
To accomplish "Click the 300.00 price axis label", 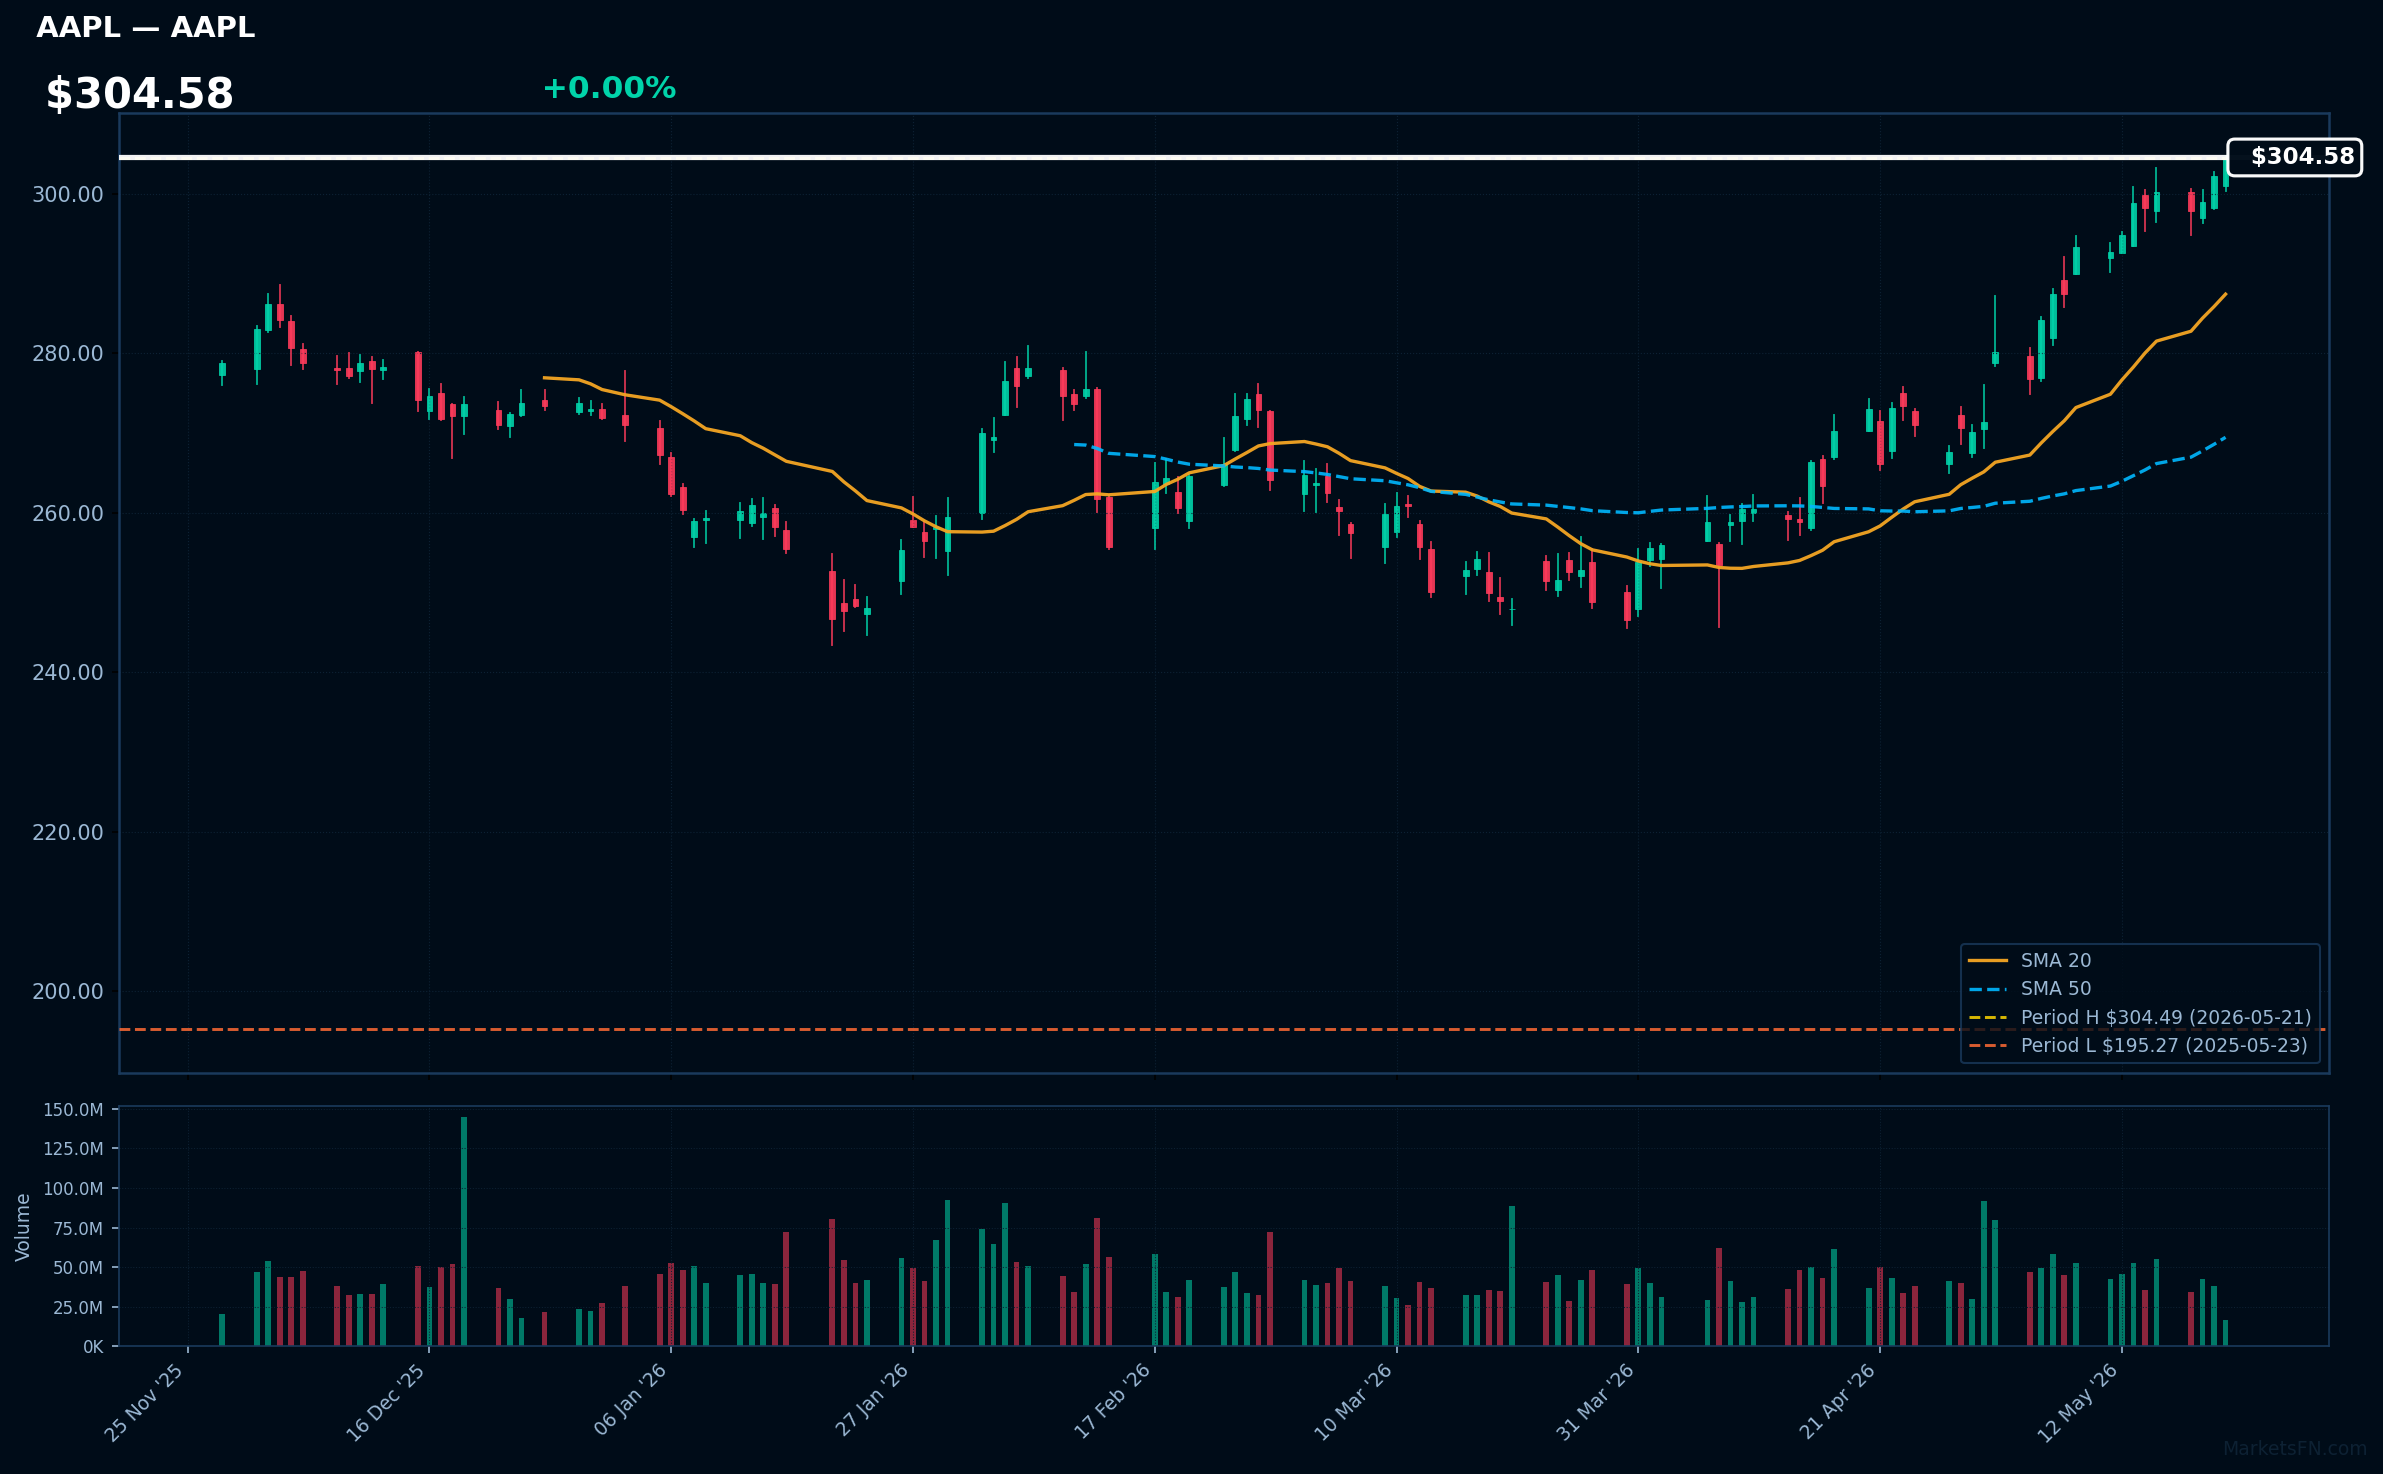I will point(68,195).
